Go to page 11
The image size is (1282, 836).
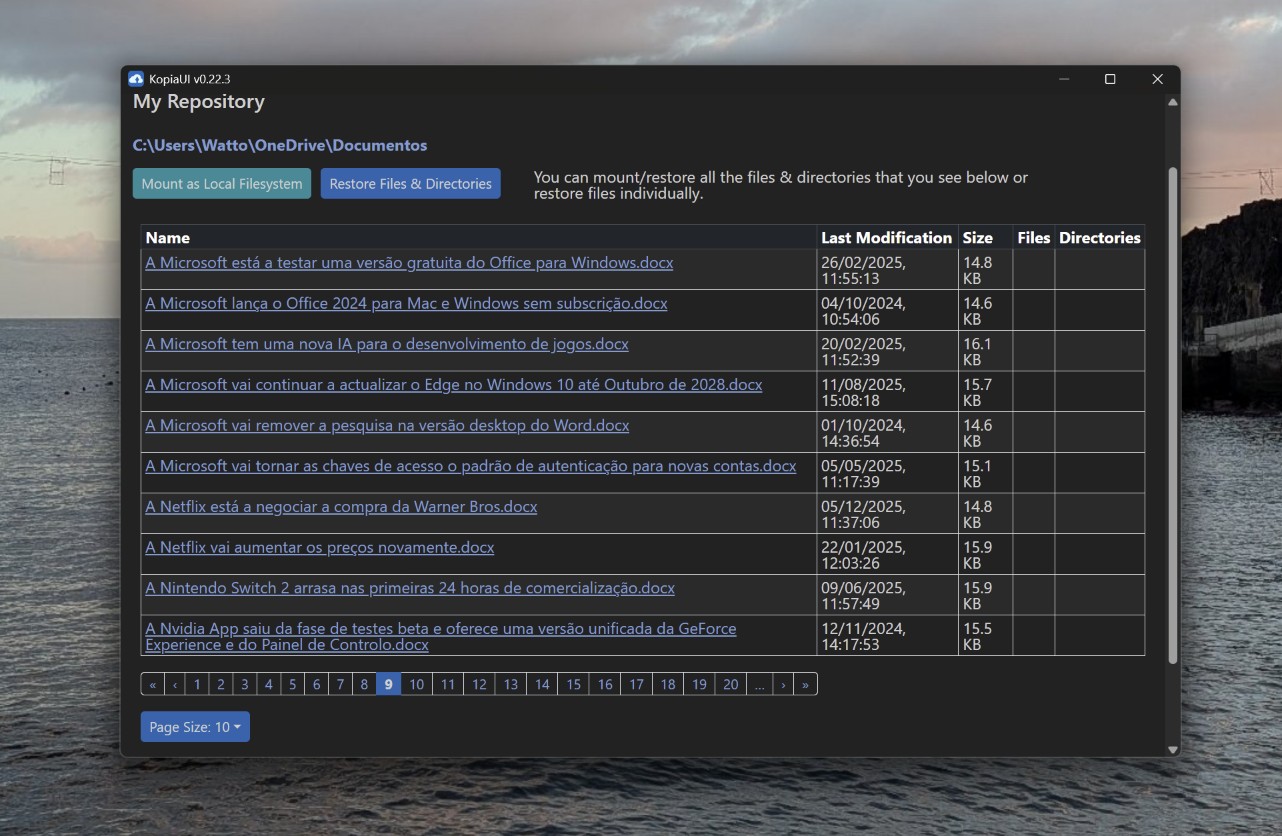point(448,684)
